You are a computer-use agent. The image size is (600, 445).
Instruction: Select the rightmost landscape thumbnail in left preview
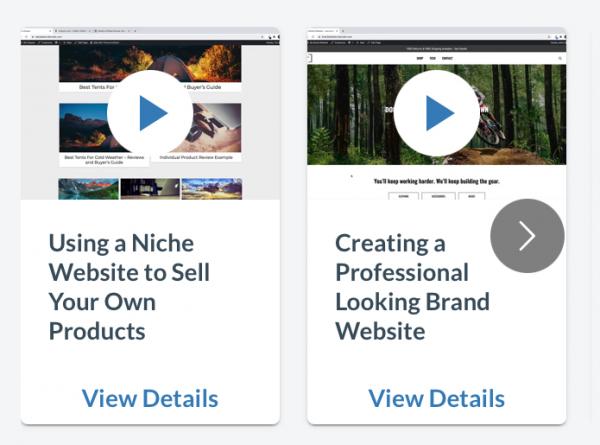click(212, 189)
